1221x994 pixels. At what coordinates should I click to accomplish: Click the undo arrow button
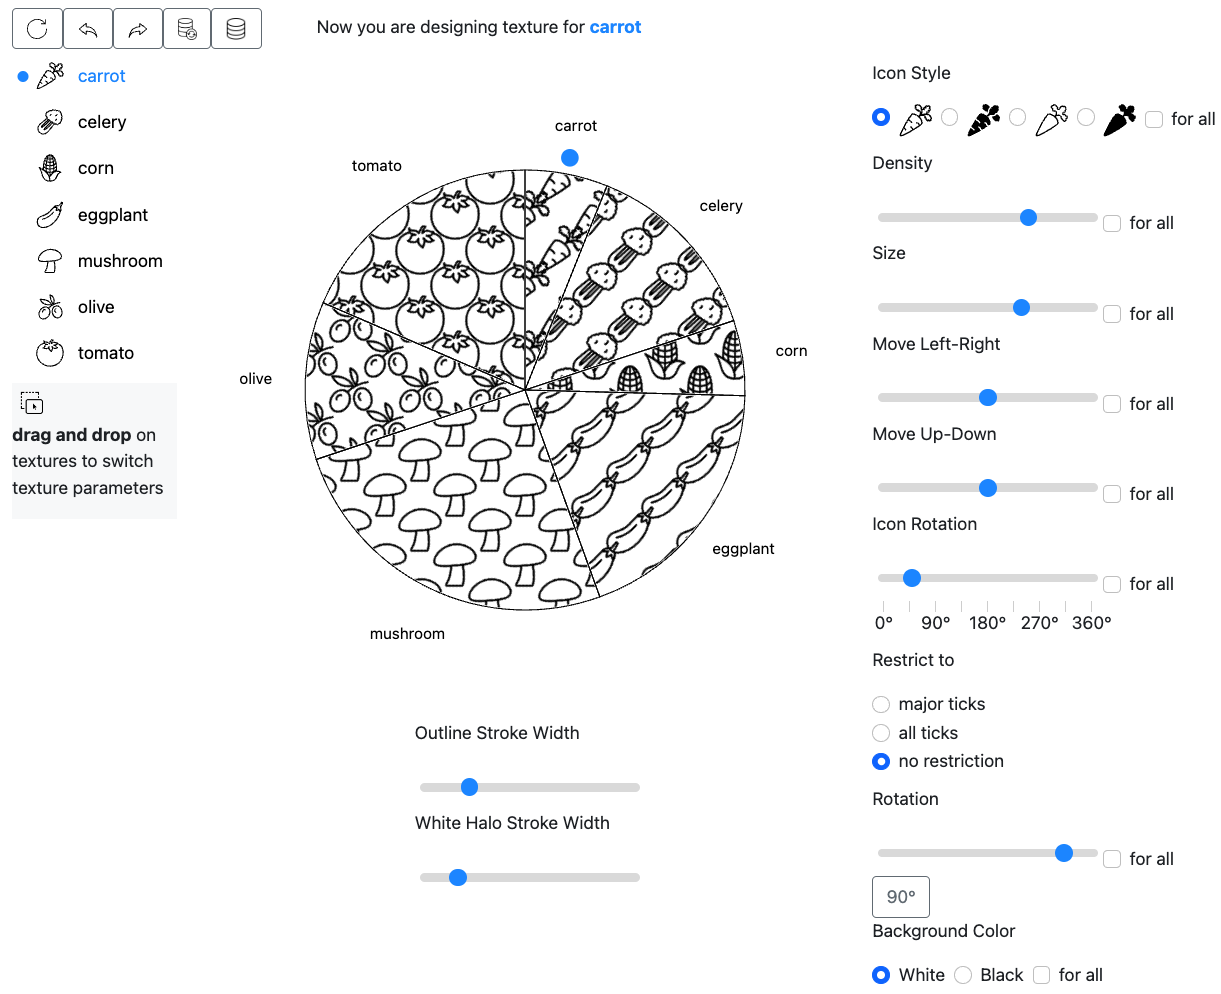(x=88, y=29)
